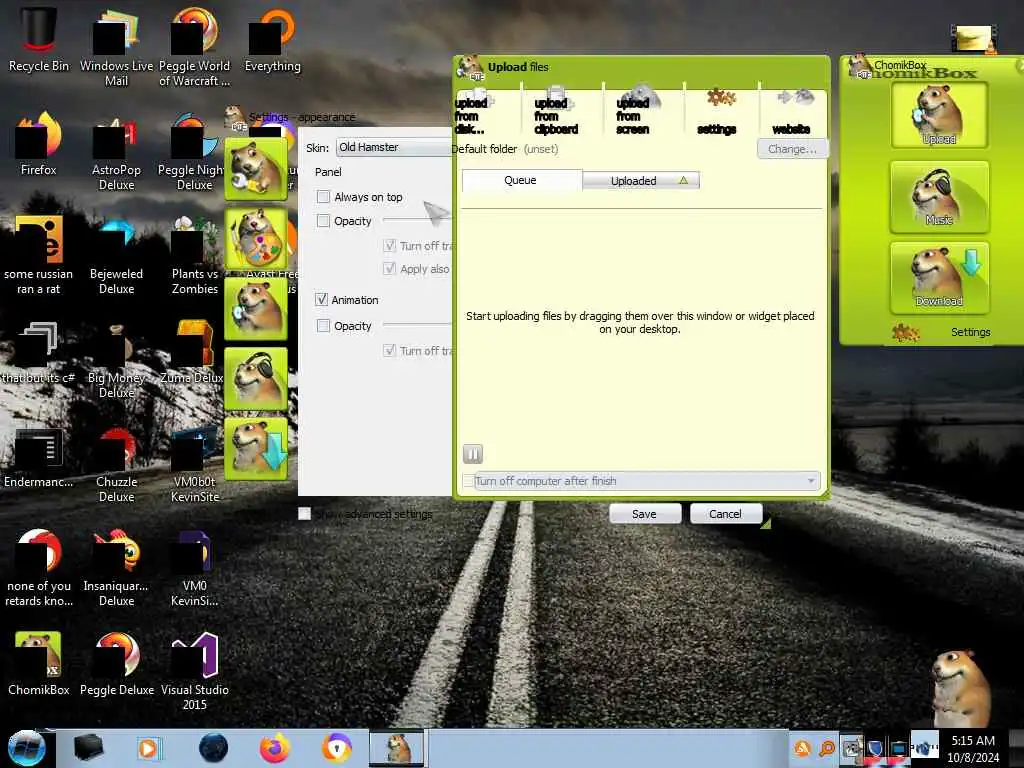Enable Always on top checkbox
The image size is (1024, 768).
323,197
